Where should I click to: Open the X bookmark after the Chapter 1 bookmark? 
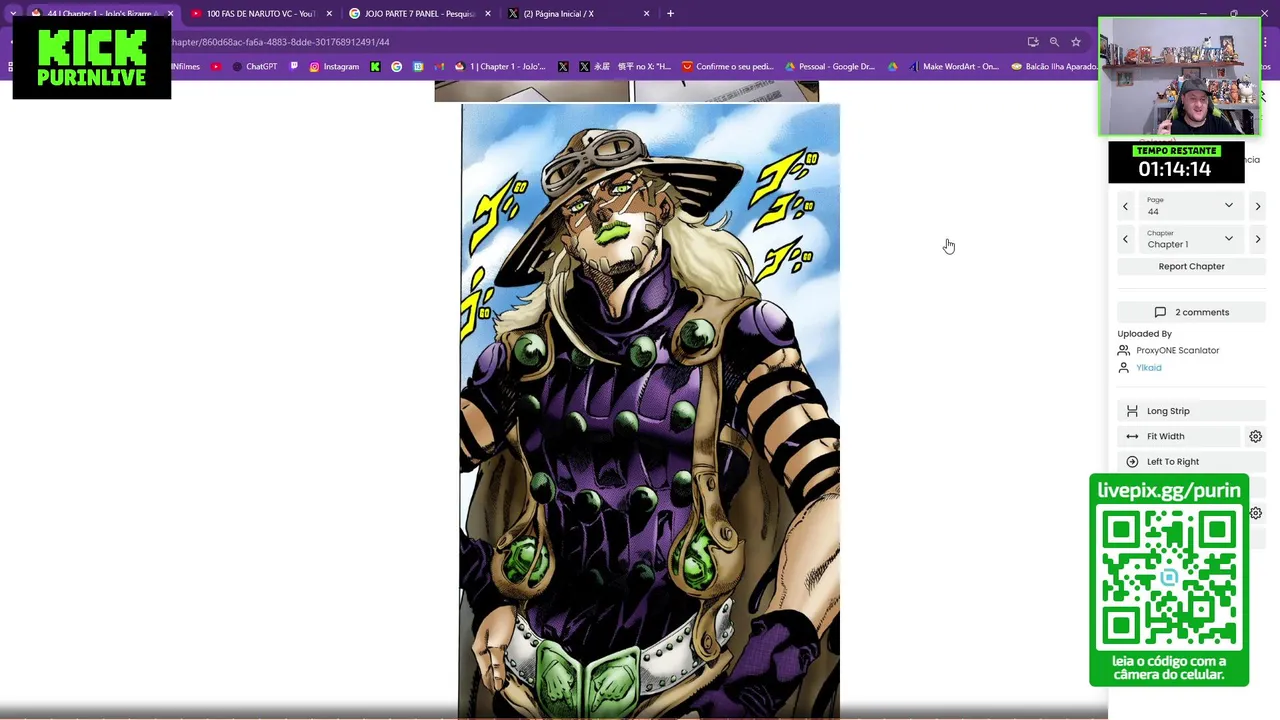coord(563,67)
